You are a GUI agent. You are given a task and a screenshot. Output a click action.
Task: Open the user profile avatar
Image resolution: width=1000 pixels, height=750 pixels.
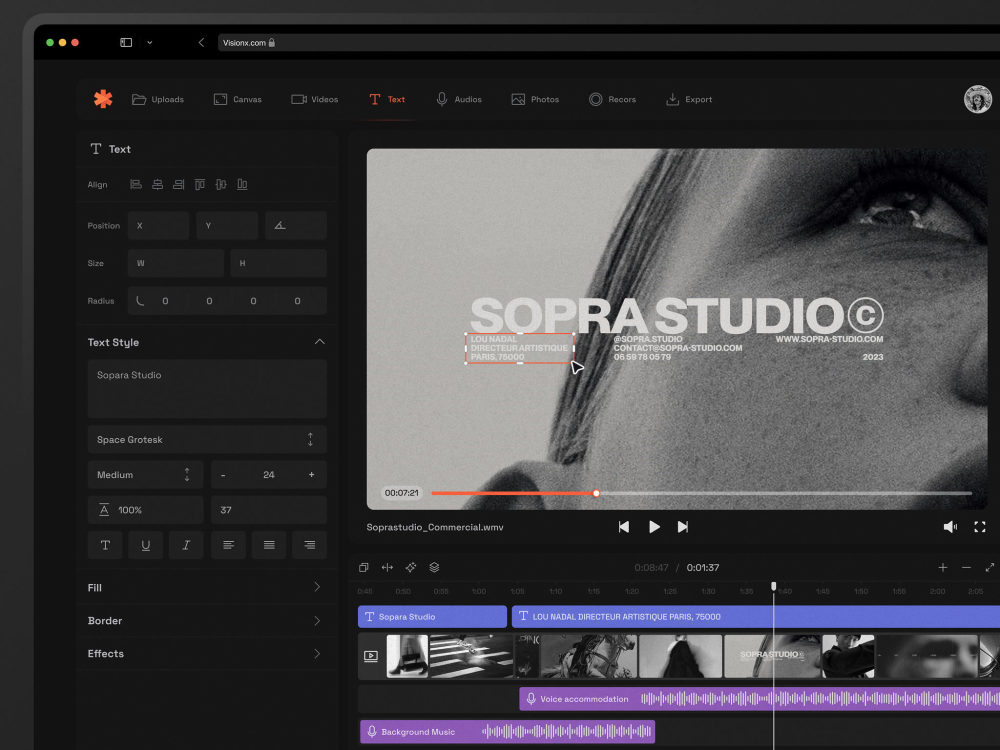[977, 99]
